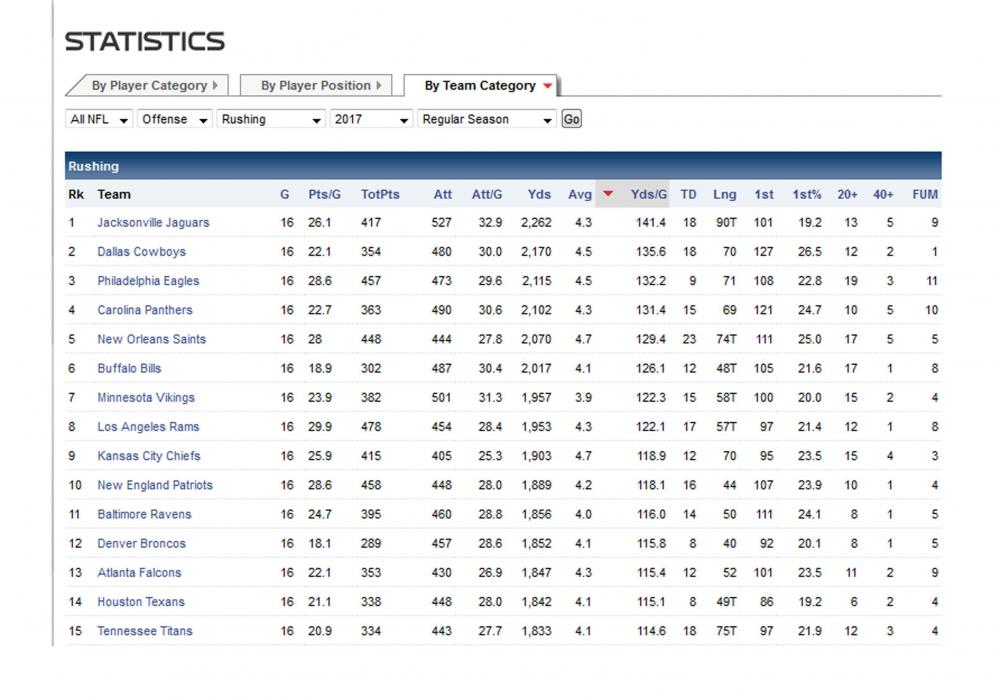Sort table by 40+ column header
Screen dimensions: 1000x699
click(x=883, y=195)
